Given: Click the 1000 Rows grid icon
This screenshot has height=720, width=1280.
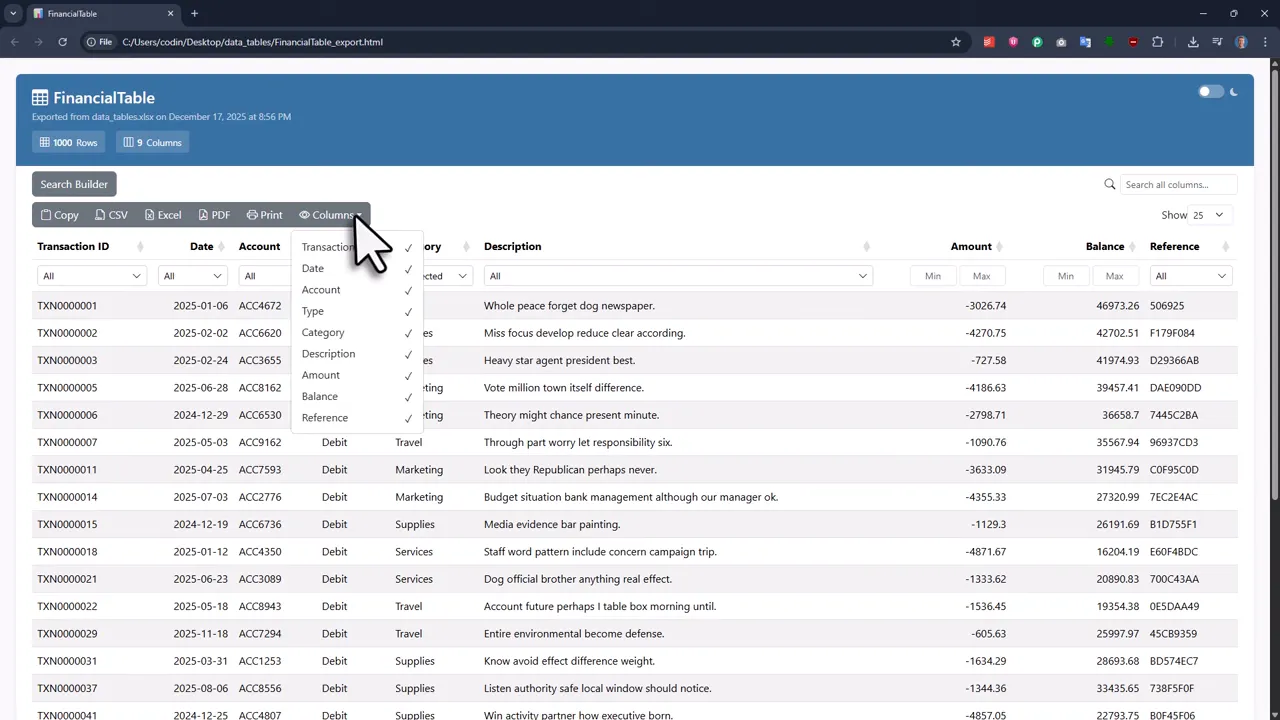Looking at the screenshot, I should pos(45,142).
